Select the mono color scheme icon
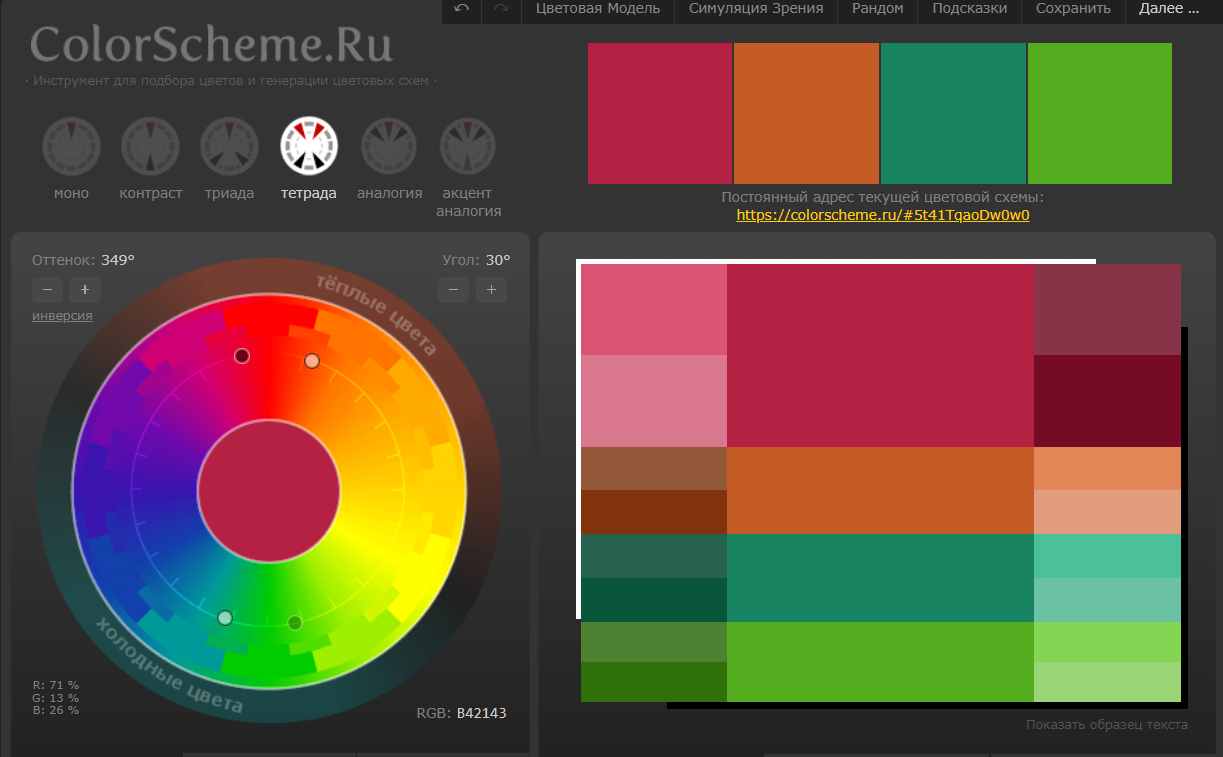 pyautogui.click(x=71, y=146)
